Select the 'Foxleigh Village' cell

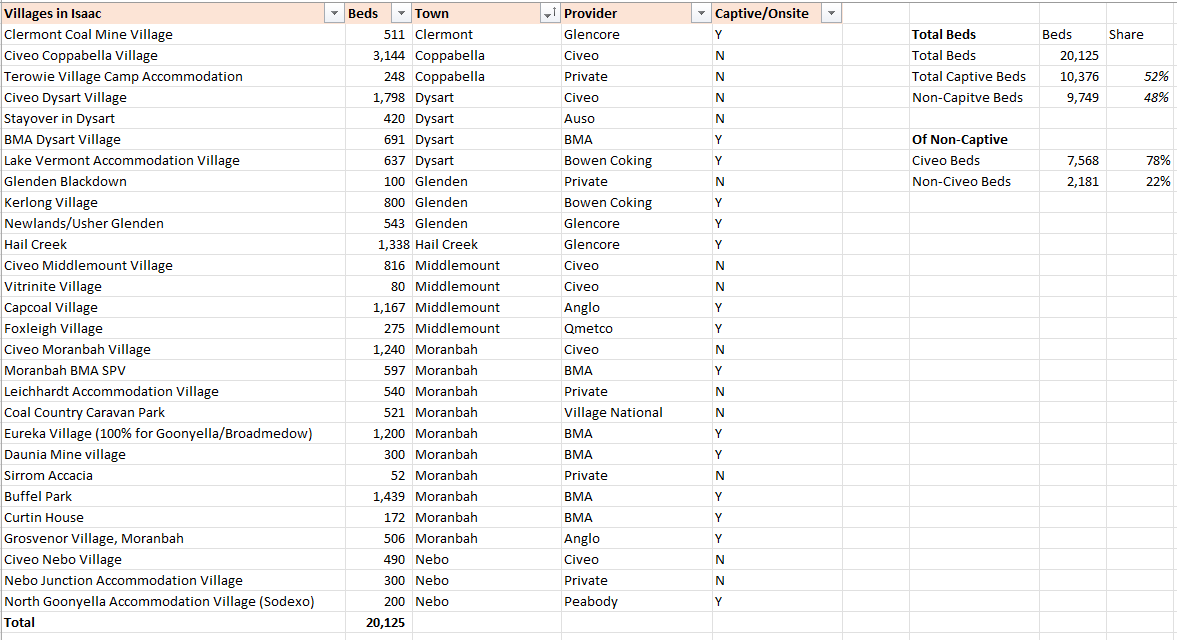click(173, 329)
